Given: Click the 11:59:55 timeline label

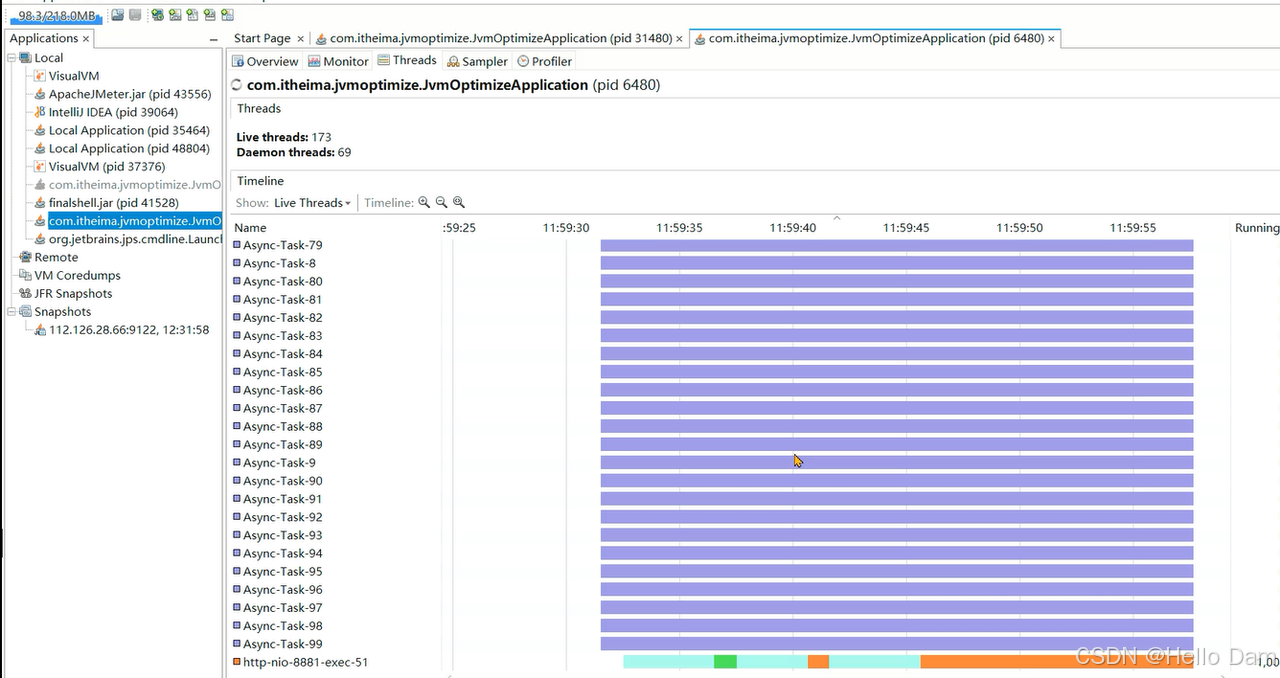Looking at the screenshot, I should pyautogui.click(x=1133, y=228).
